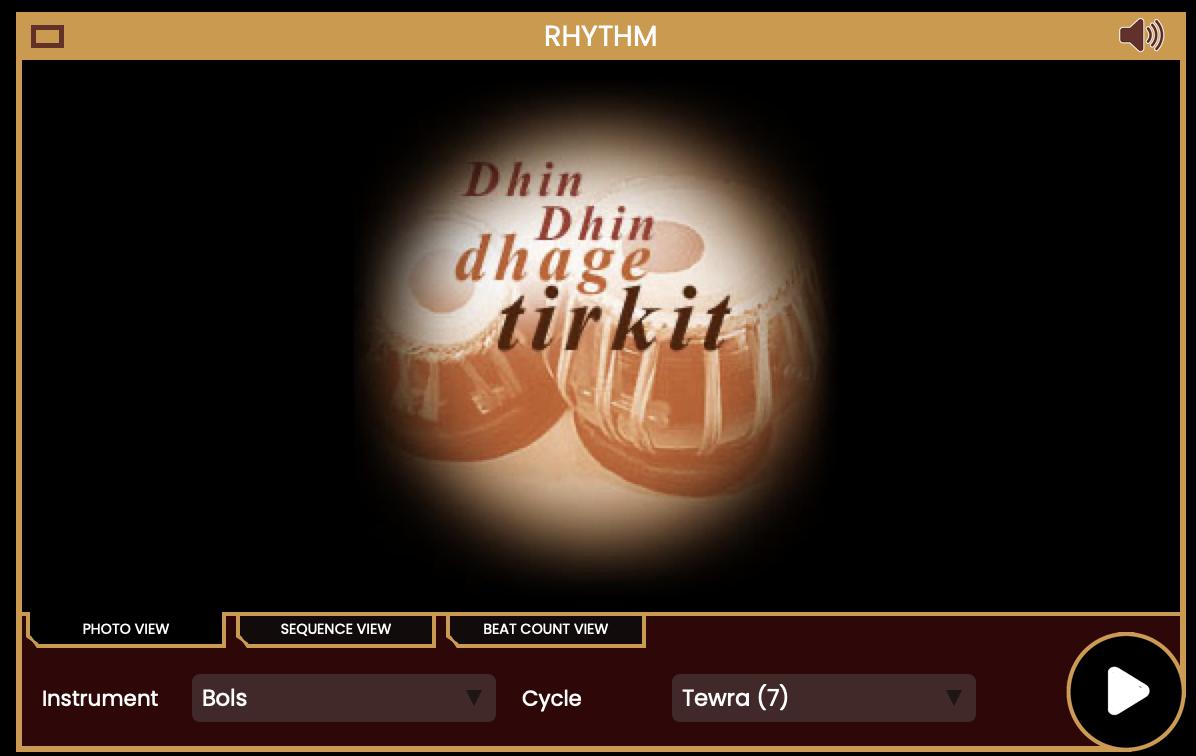
Task: Switch to the Photo View tab
Action: [126, 629]
